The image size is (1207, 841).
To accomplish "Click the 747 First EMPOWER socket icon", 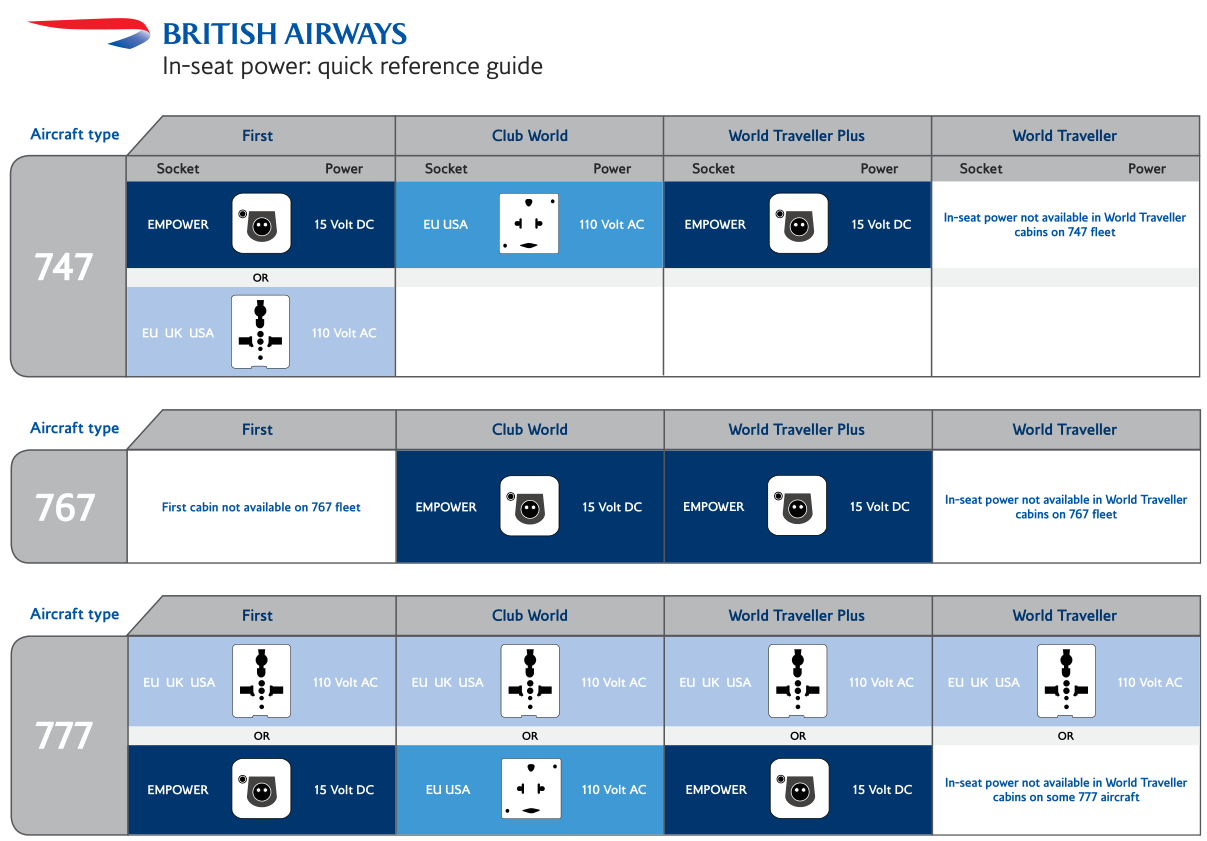I will pyautogui.click(x=261, y=223).
